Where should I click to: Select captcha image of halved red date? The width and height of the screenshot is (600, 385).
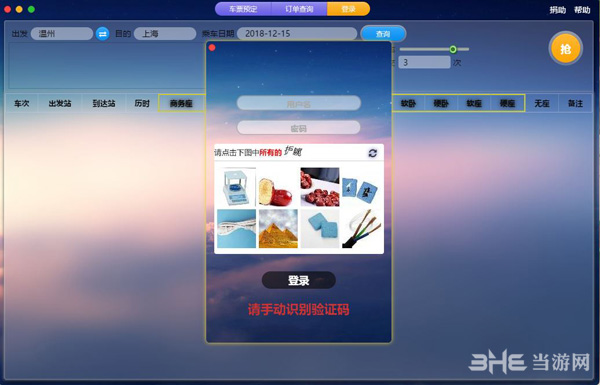click(x=278, y=187)
